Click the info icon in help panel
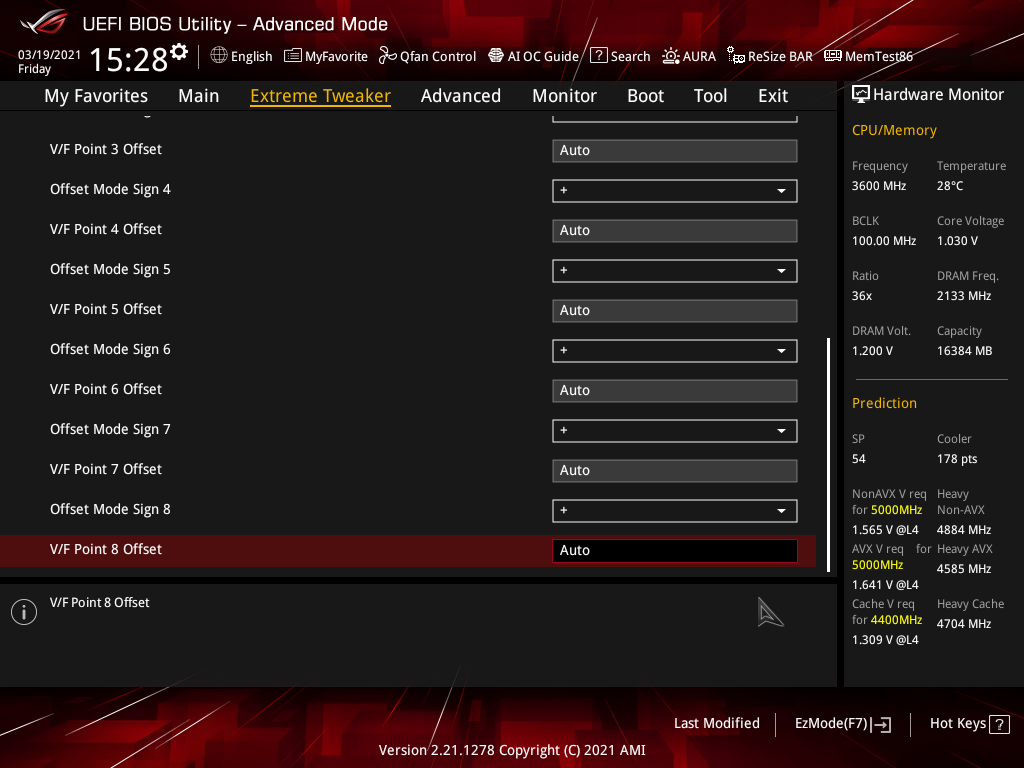 (x=24, y=612)
